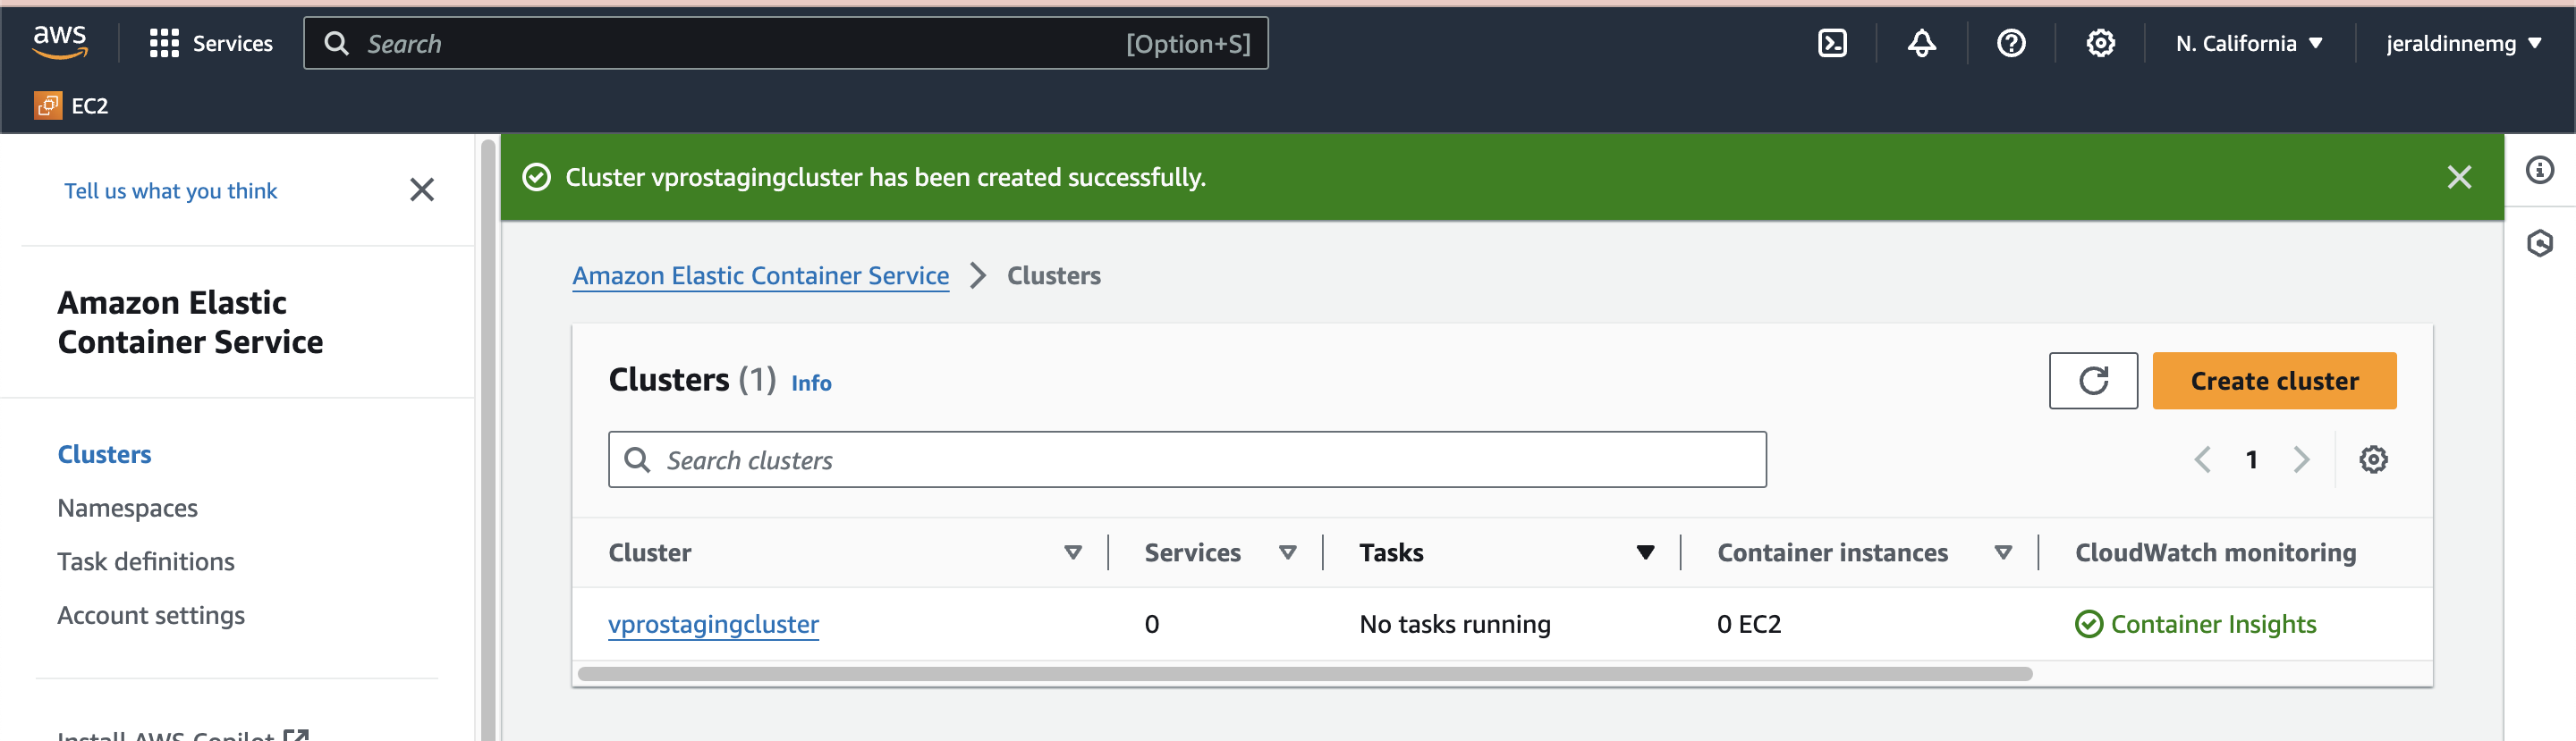Sort by Tasks column arrow
Screen dimensions: 2576x741
point(1645,553)
